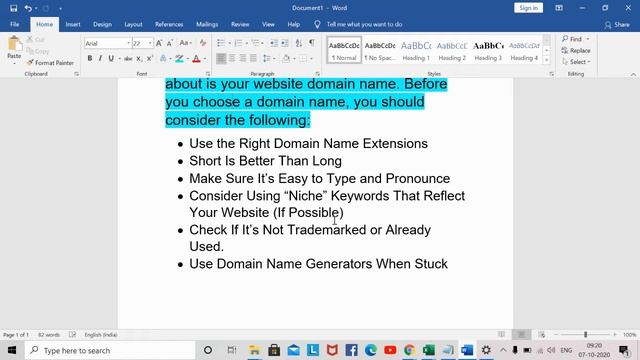Increase paragraph indent
This screenshot has width=640, height=360.
(285, 43)
